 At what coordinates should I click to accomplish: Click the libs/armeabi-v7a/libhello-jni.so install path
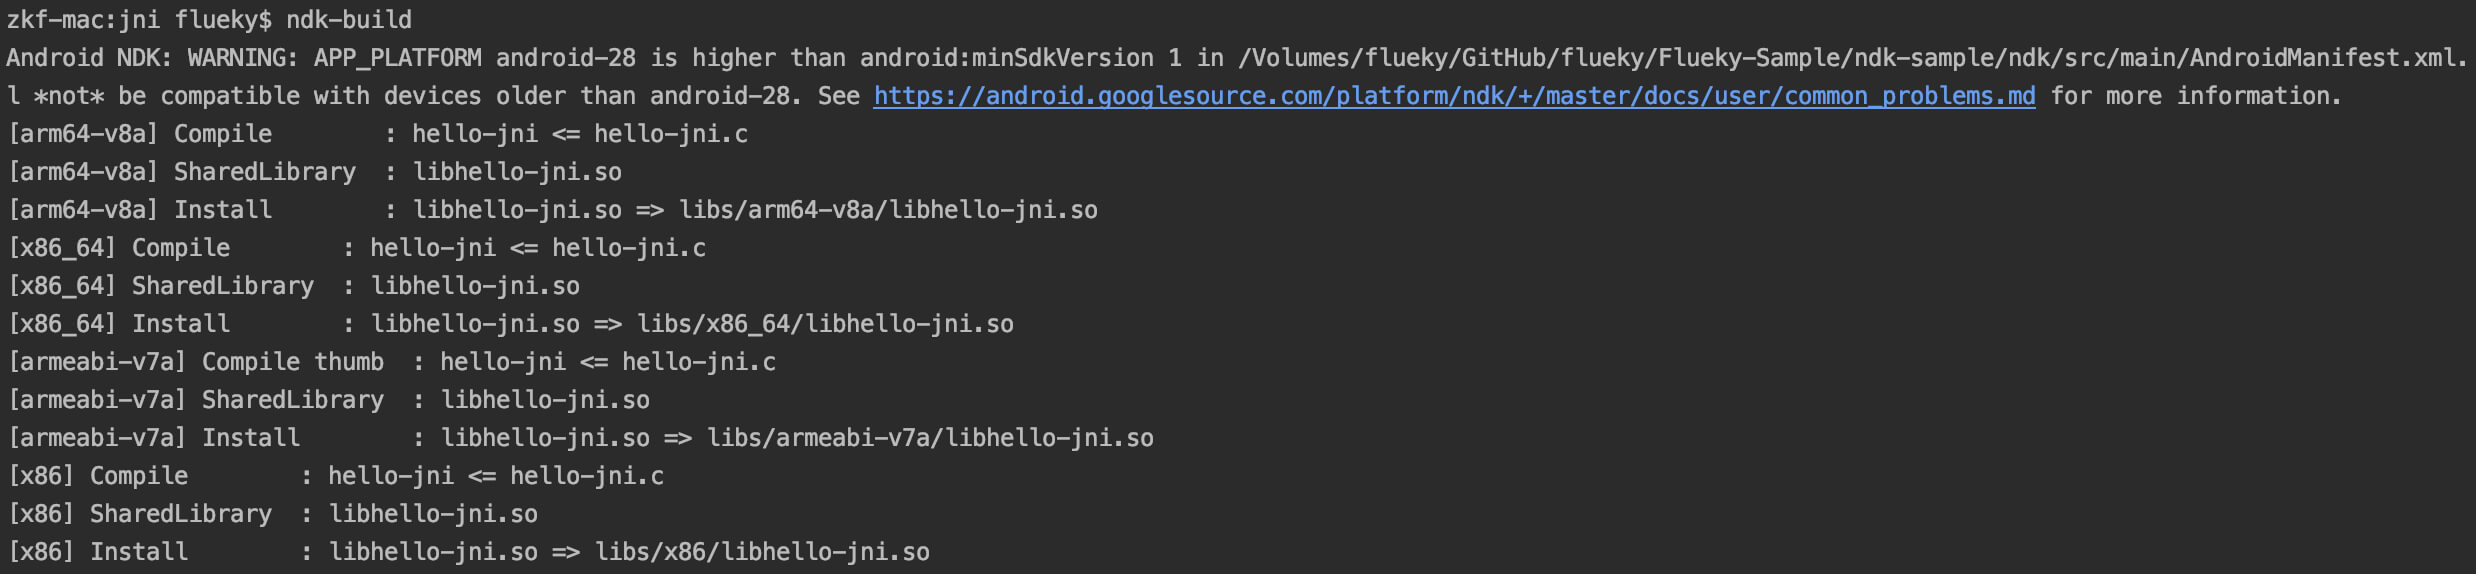(930, 438)
